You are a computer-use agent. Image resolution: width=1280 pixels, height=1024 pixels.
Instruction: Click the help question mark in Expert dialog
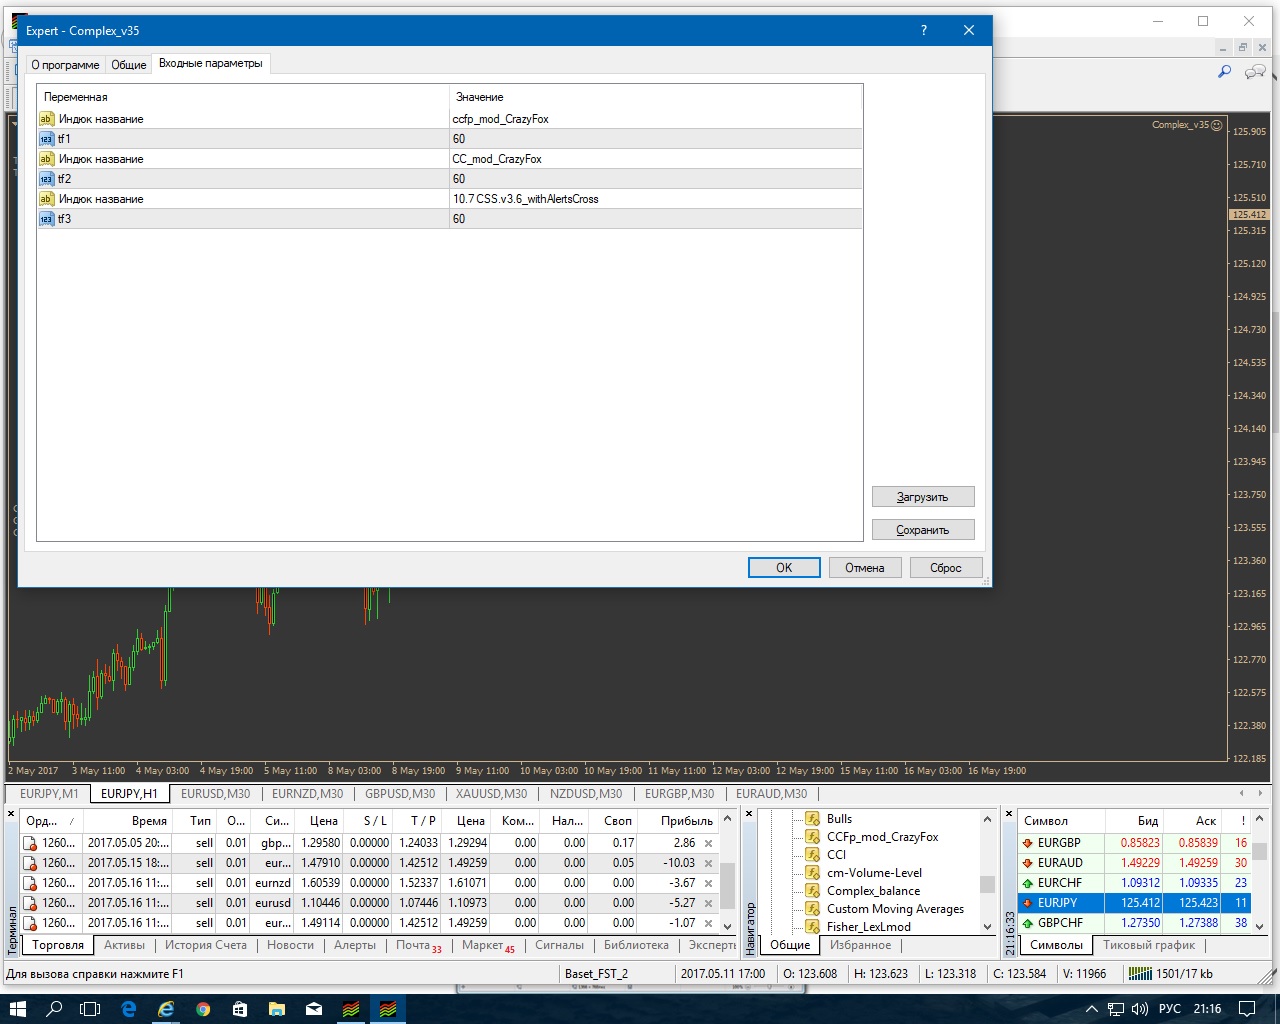923,30
